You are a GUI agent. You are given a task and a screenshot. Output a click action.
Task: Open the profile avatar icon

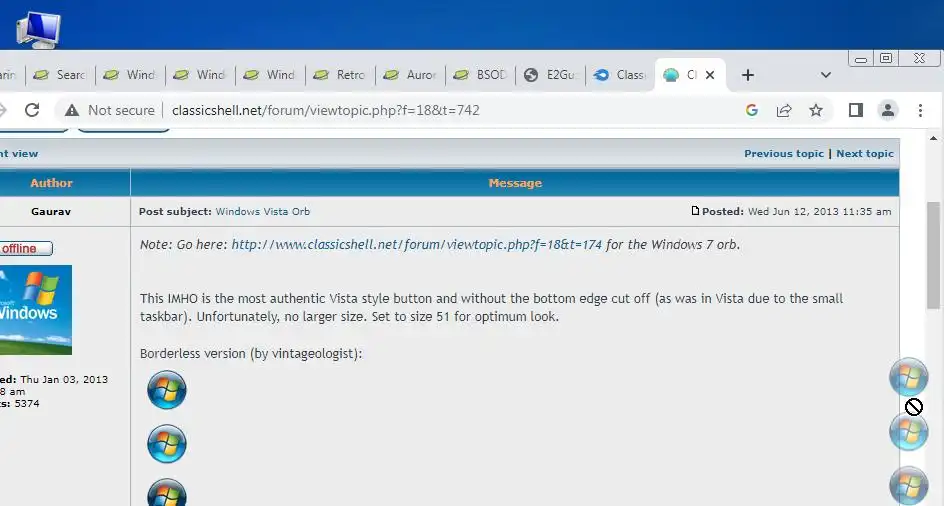pyautogui.click(x=887, y=110)
